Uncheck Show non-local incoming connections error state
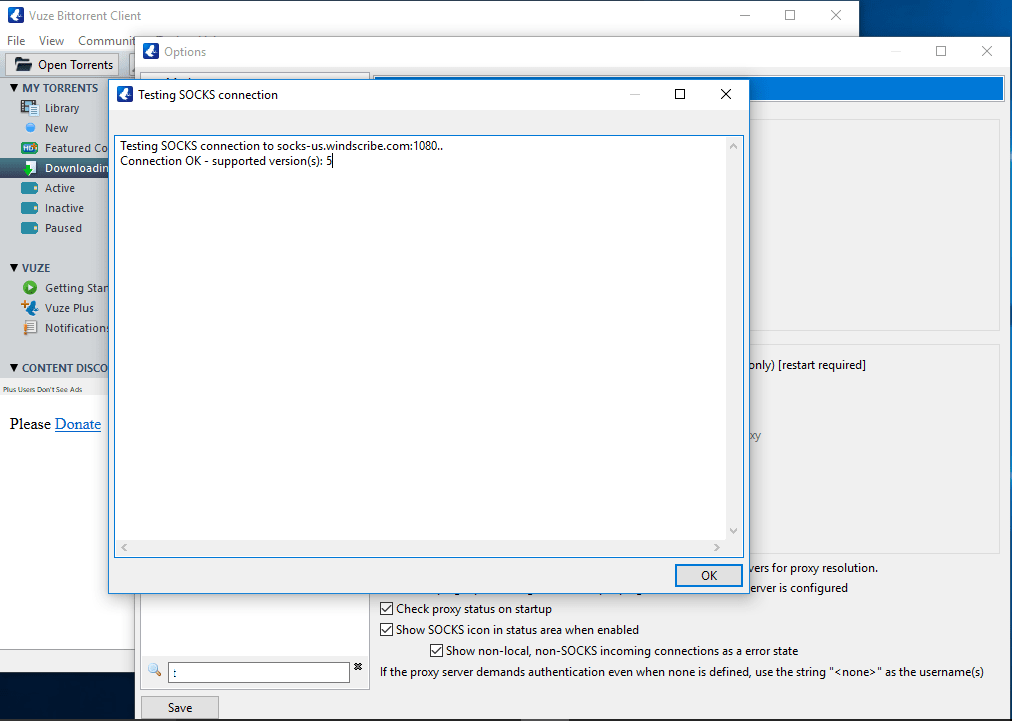Viewport: 1012px width, 721px height. [436, 651]
